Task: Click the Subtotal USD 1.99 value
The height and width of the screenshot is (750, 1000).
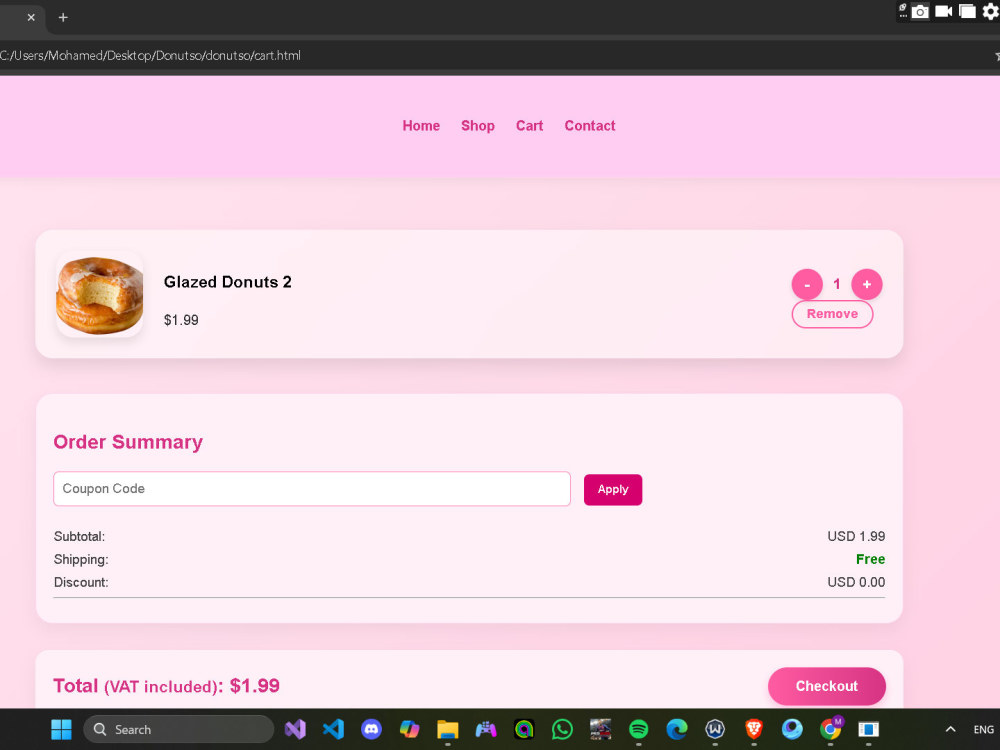Action: (856, 536)
